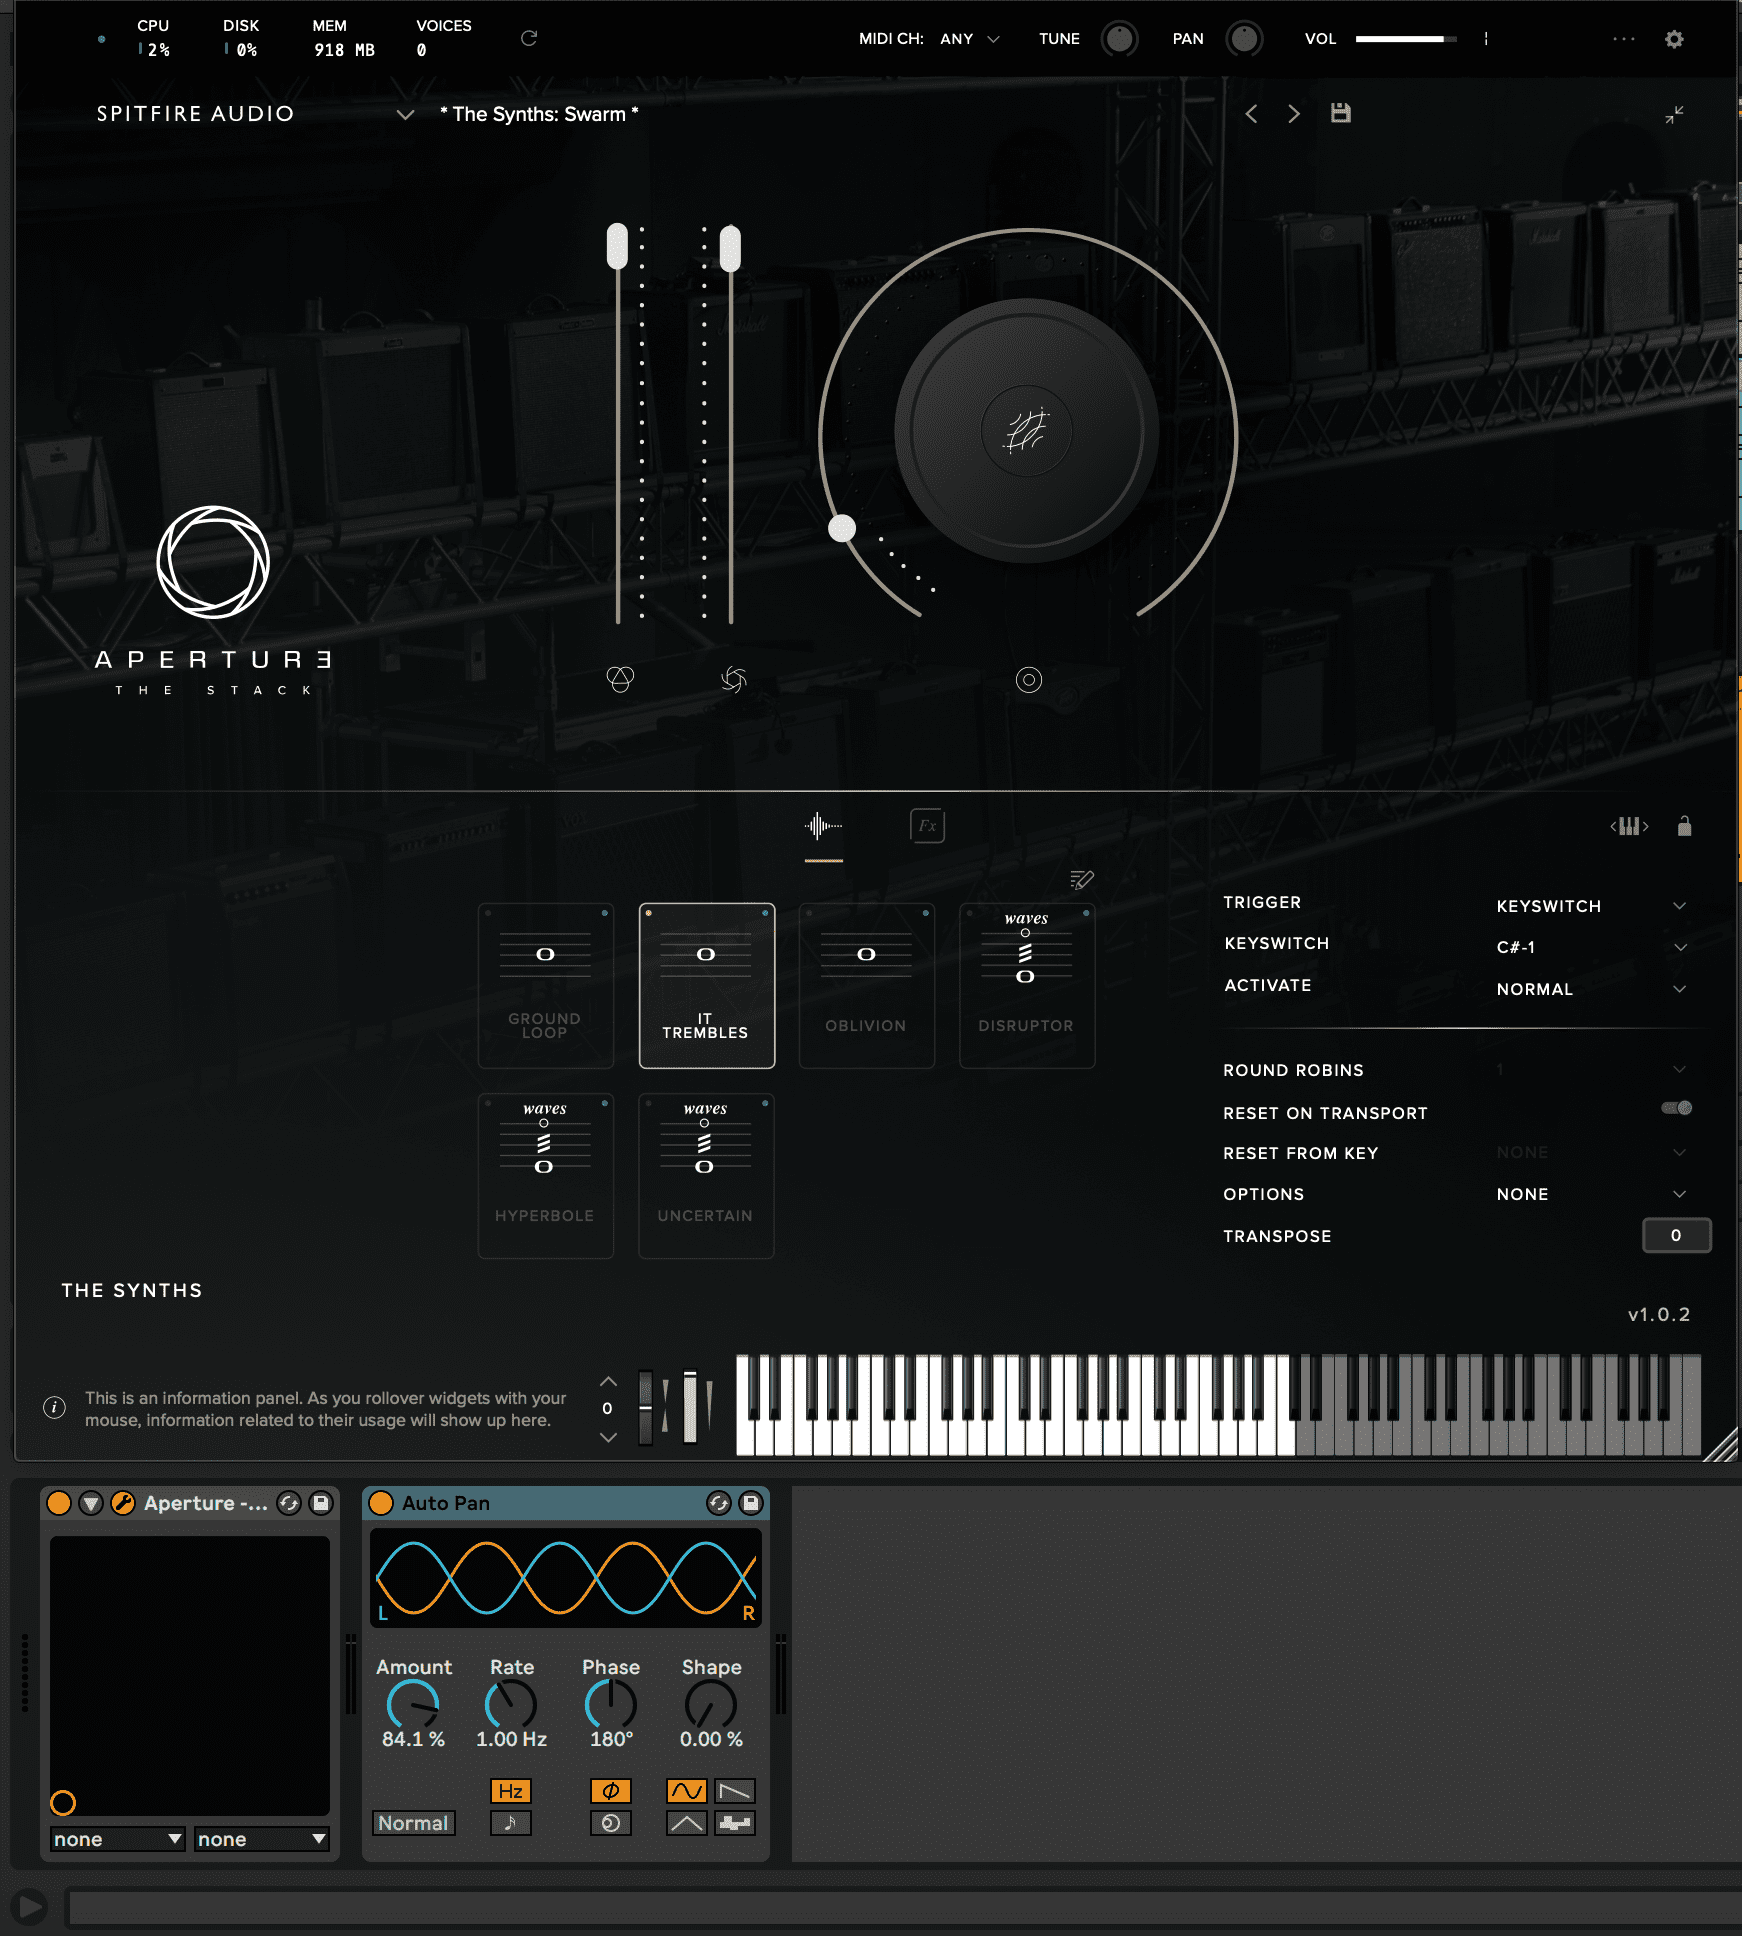Click the Auto Pan Amount knob
Image resolution: width=1742 pixels, height=1936 pixels.
(413, 1704)
